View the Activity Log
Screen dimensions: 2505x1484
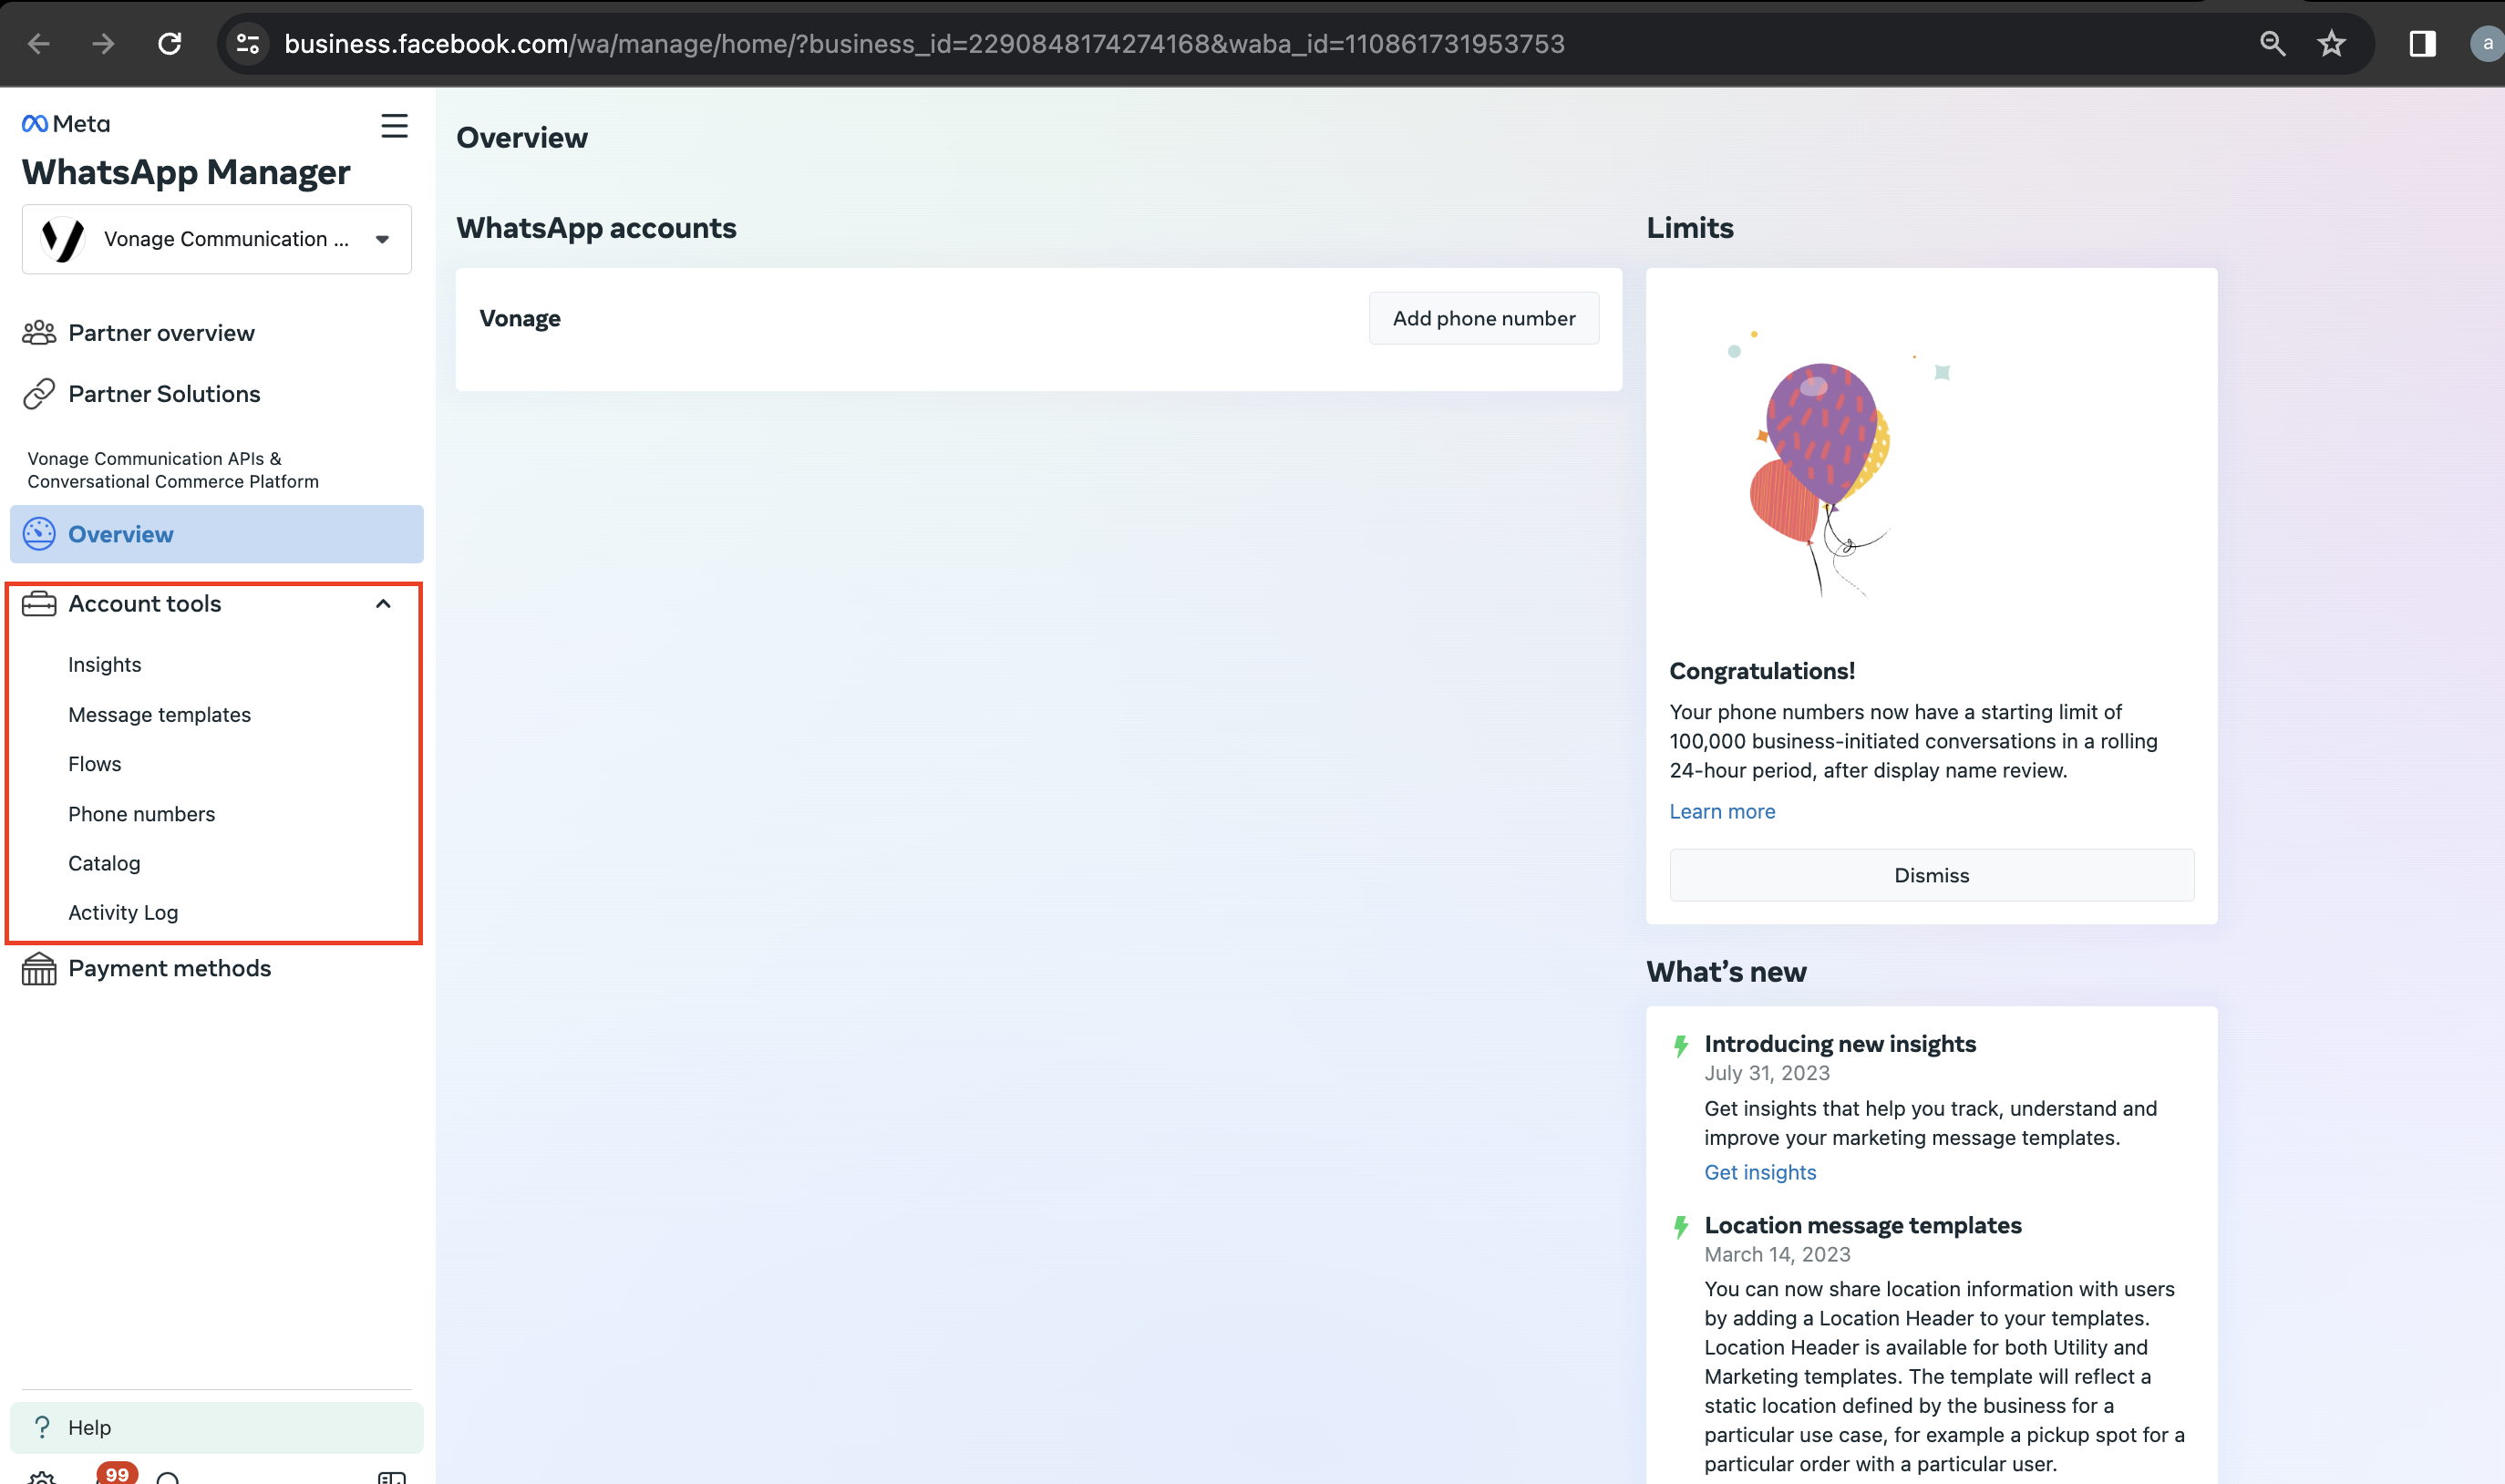pyautogui.click(x=123, y=912)
